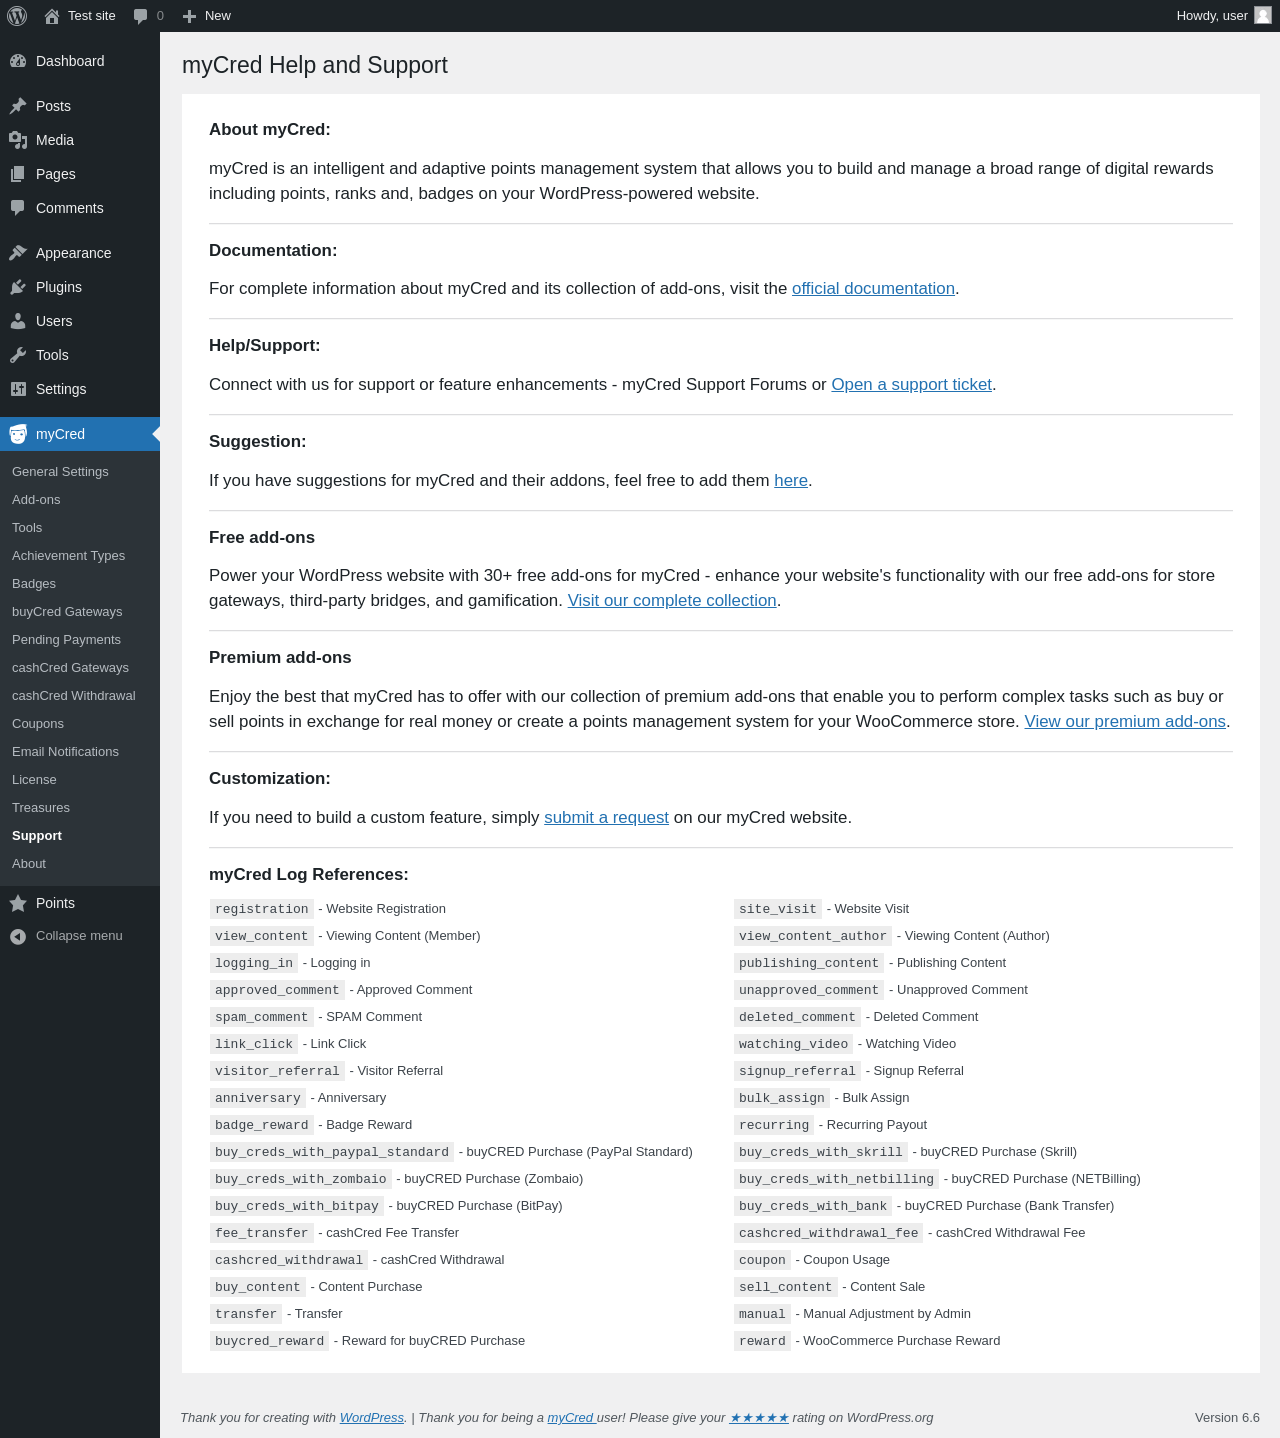Open the Tools wrench icon in sidebar

pyautogui.click(x=18, y=355)
